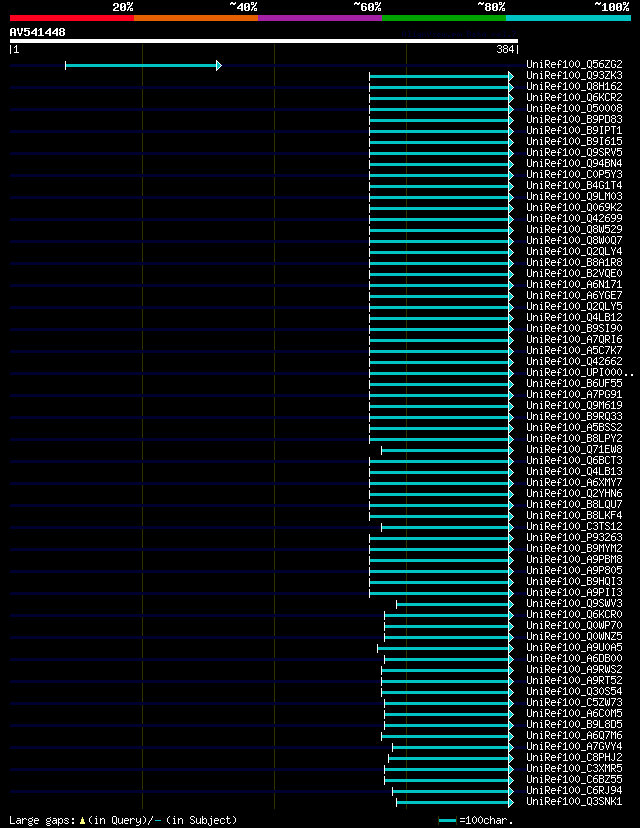
Task: Click the UniRef100_B9HQI3 hit name
Action: pyautogui.click(x=574, y=581)
